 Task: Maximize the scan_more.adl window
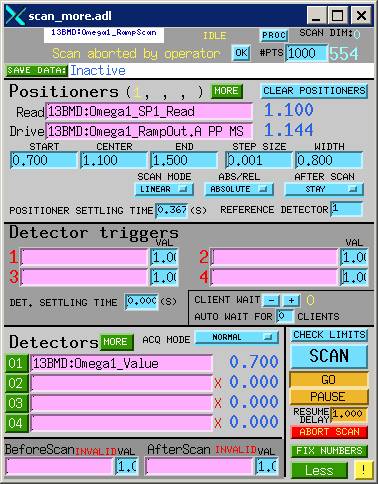pyautogui.click(x=337, y=15)
